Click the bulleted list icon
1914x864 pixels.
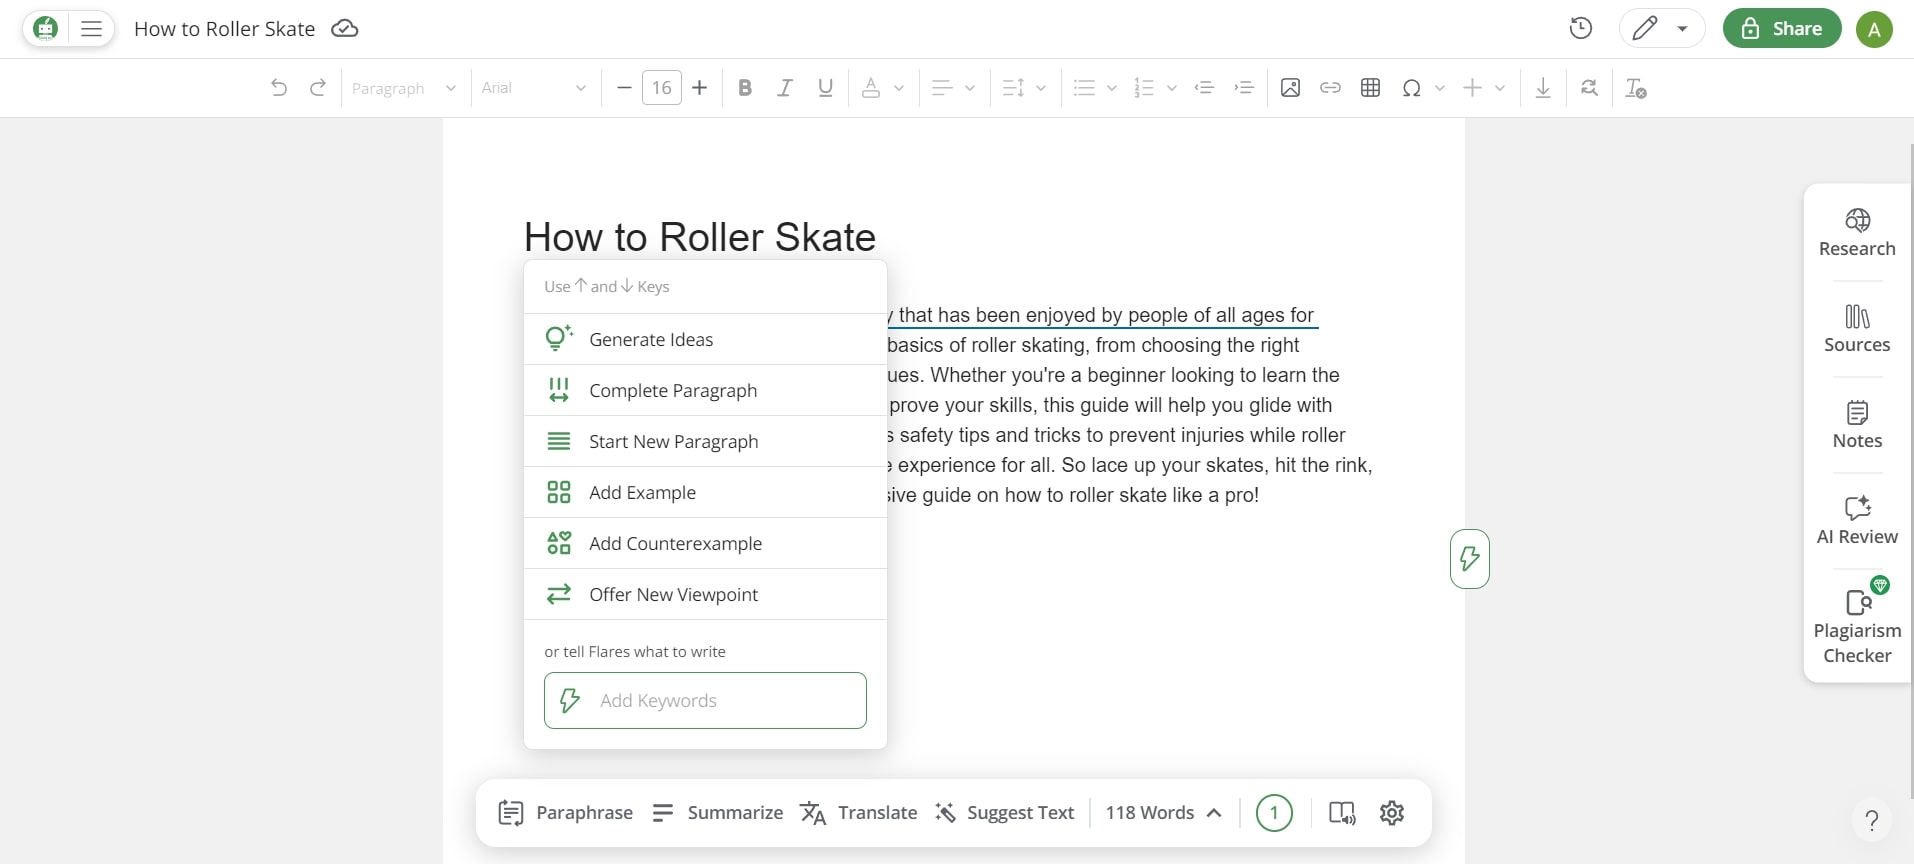1084,88
